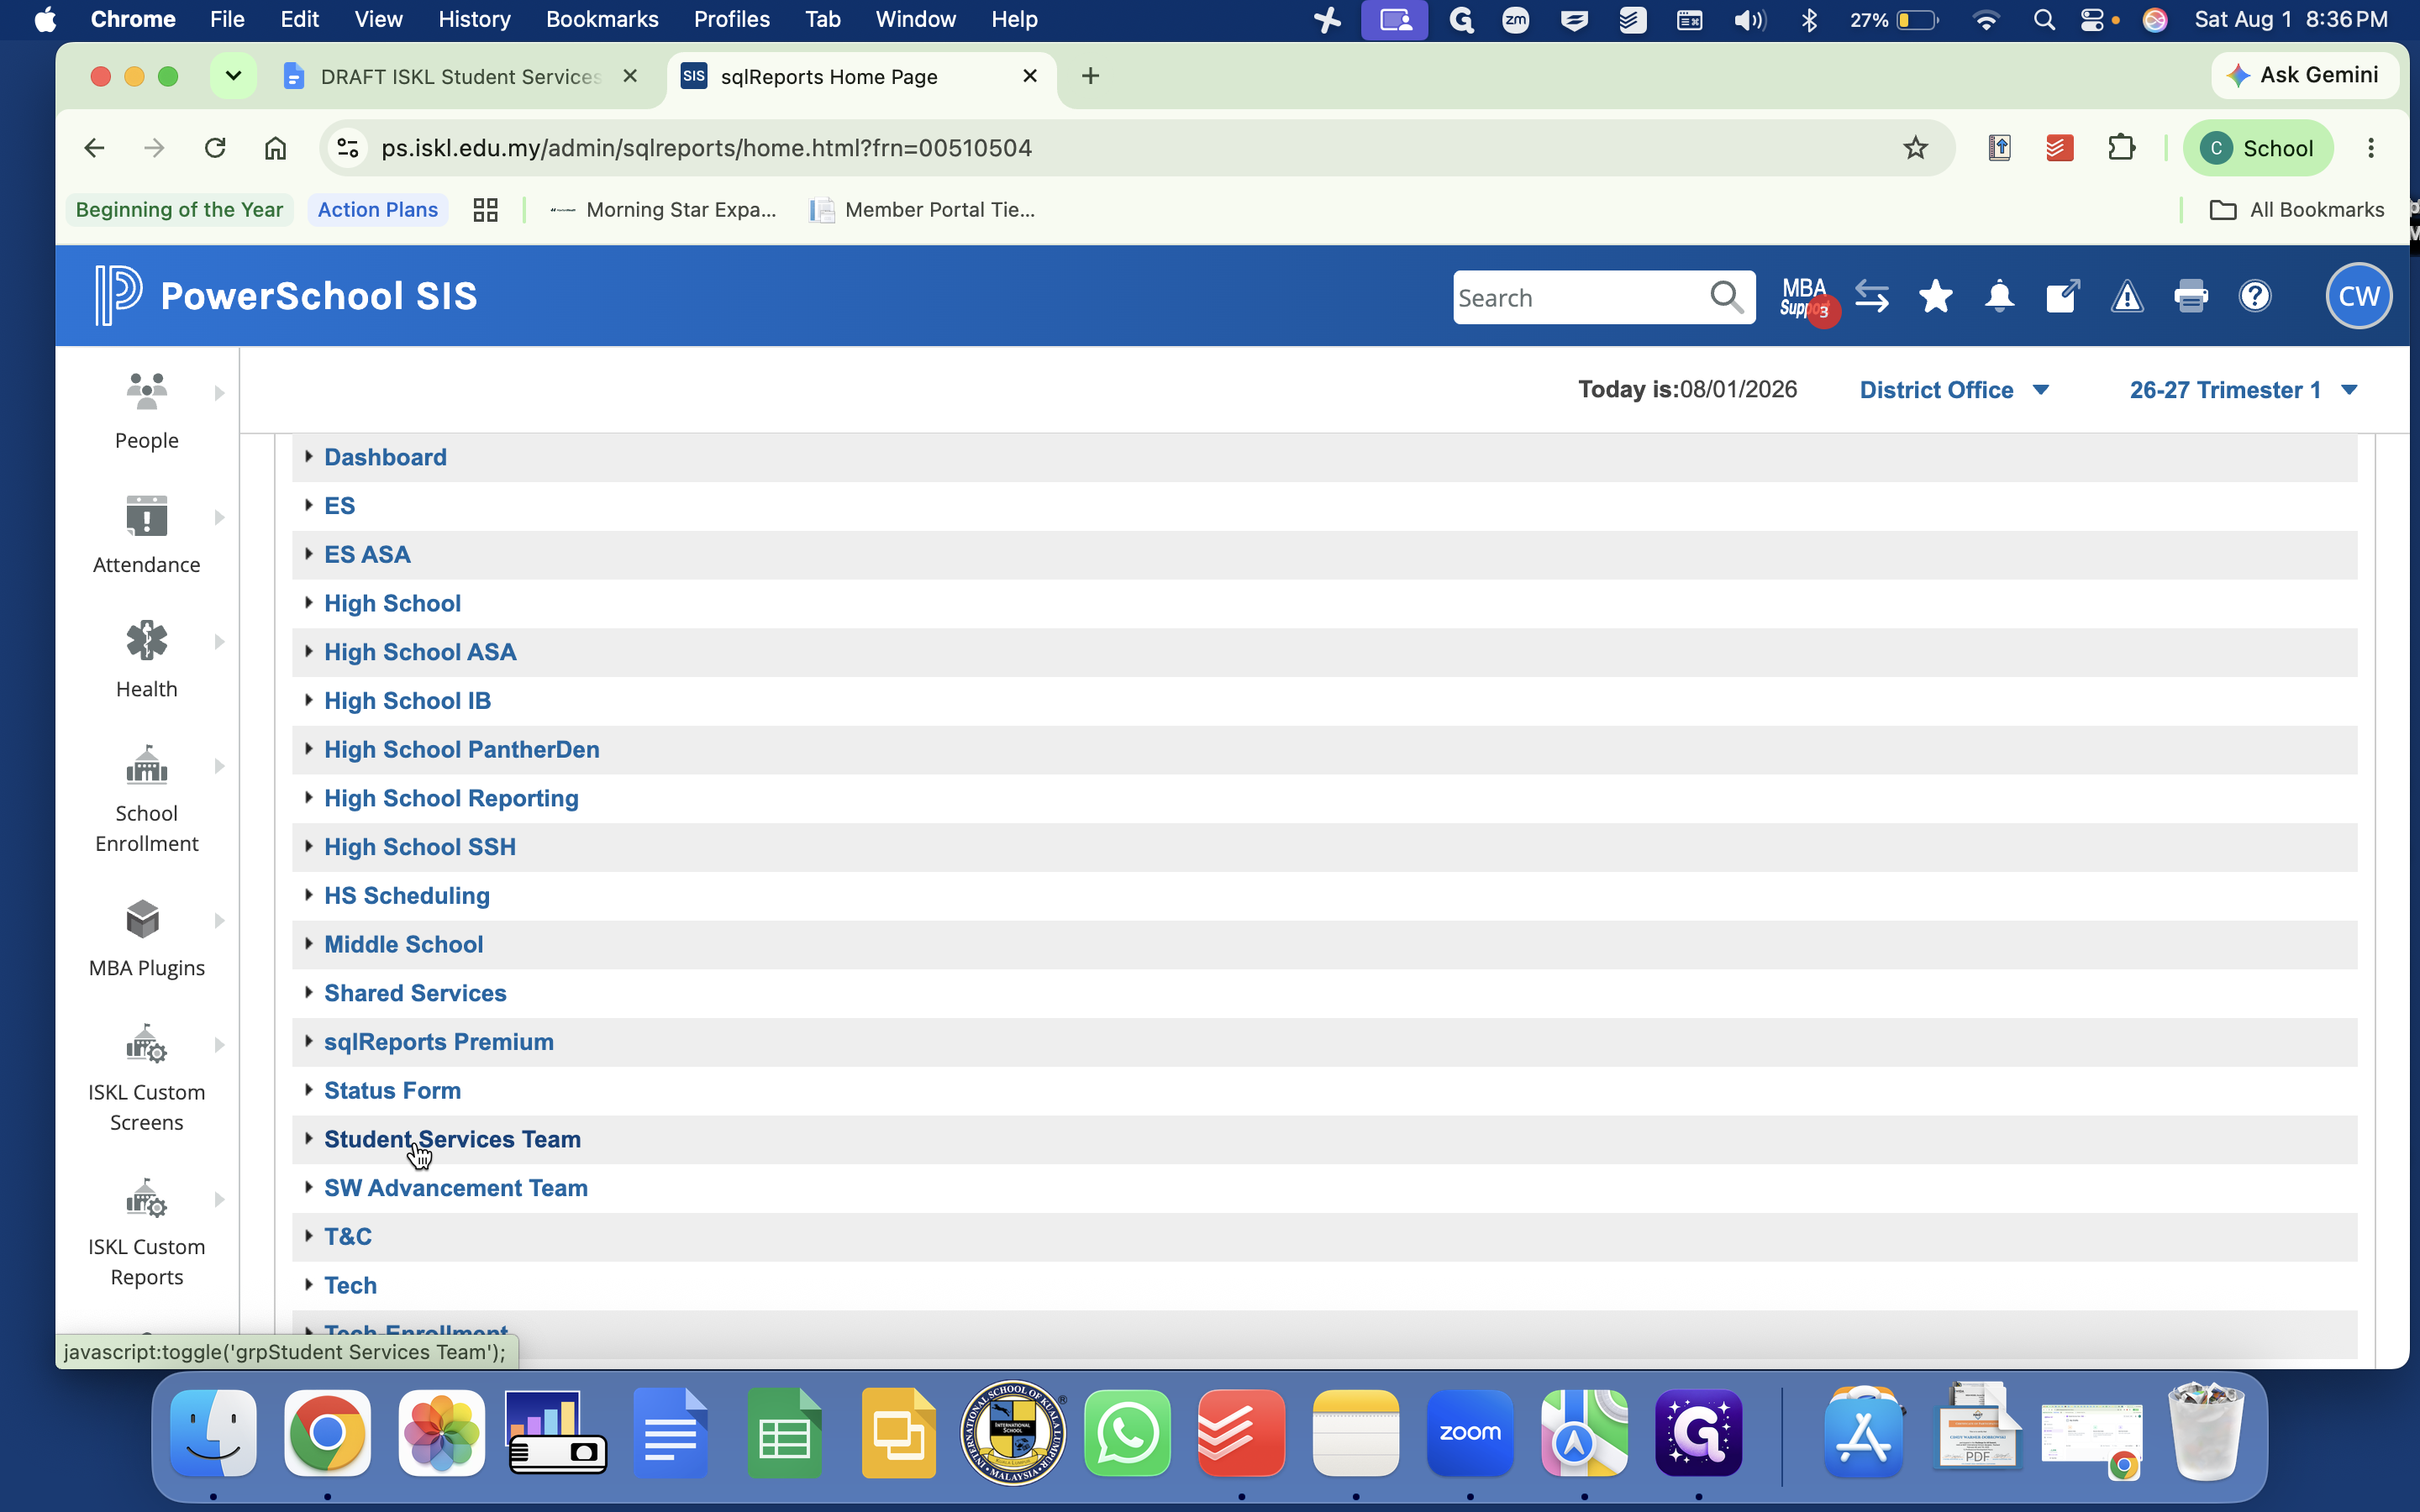Click the PowerSchool SIS logo
The image size is (2420, 1512).
point(286,296)
